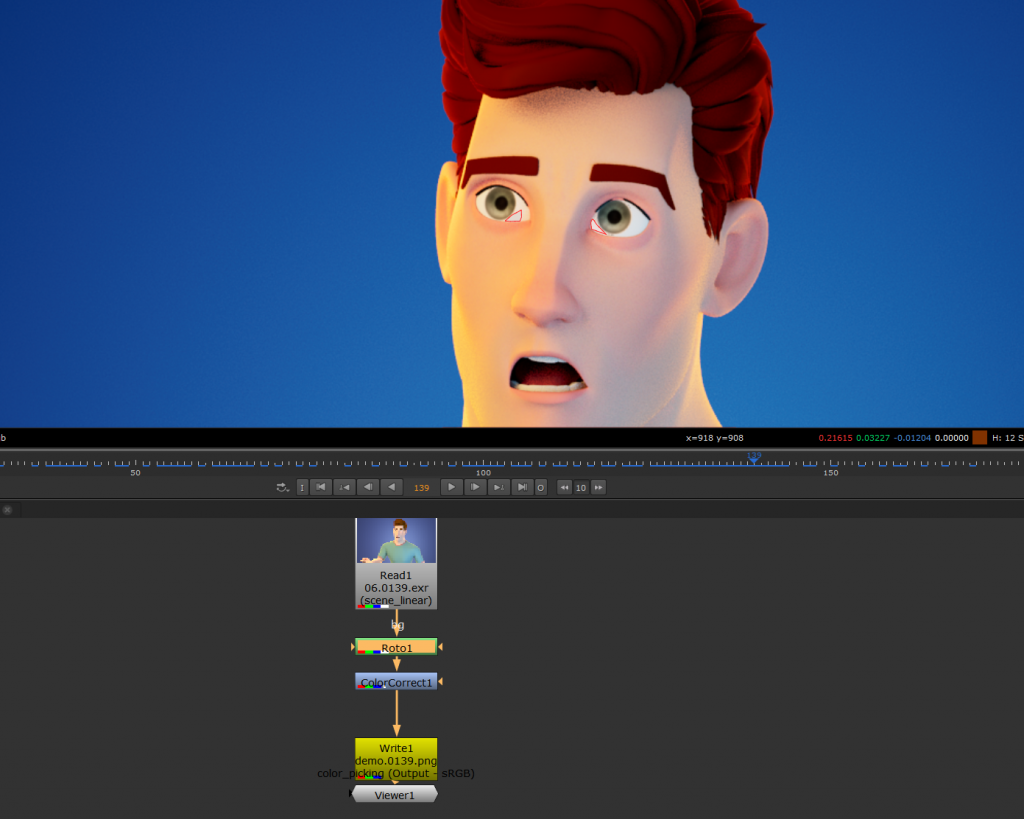Select the Viewer1 node
This screenshot has height=819, width=1024.
coord(394,794)
